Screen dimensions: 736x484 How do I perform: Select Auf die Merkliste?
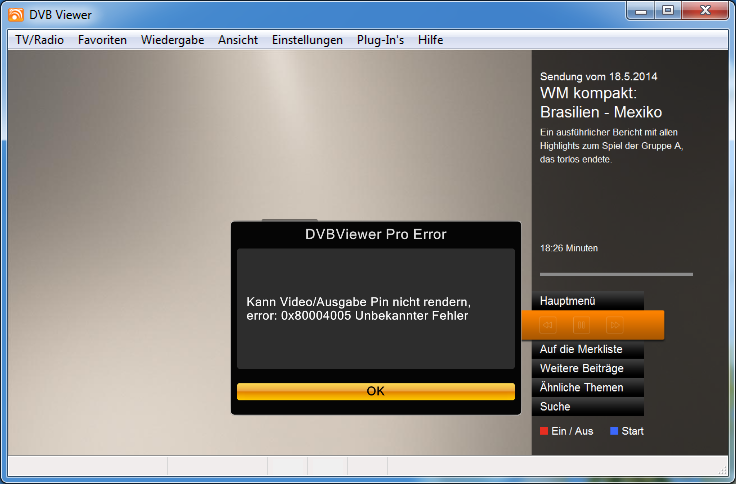click(588, 349)
